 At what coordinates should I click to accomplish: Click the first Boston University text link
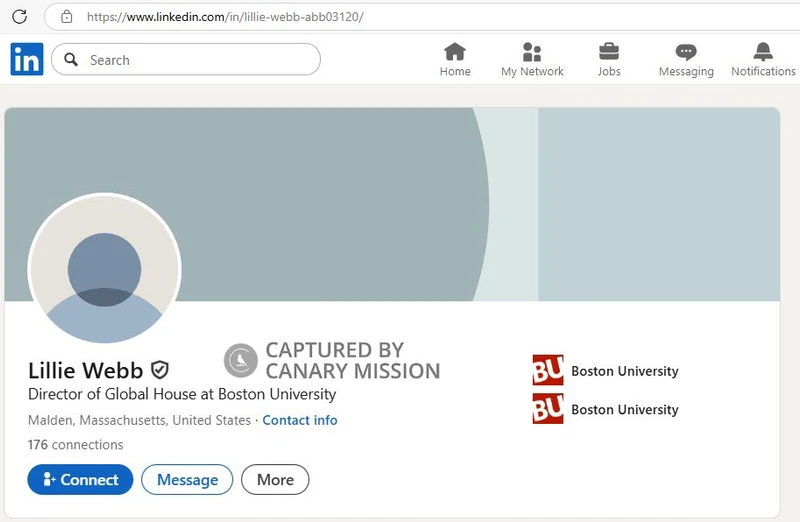(x=624, y=371)
